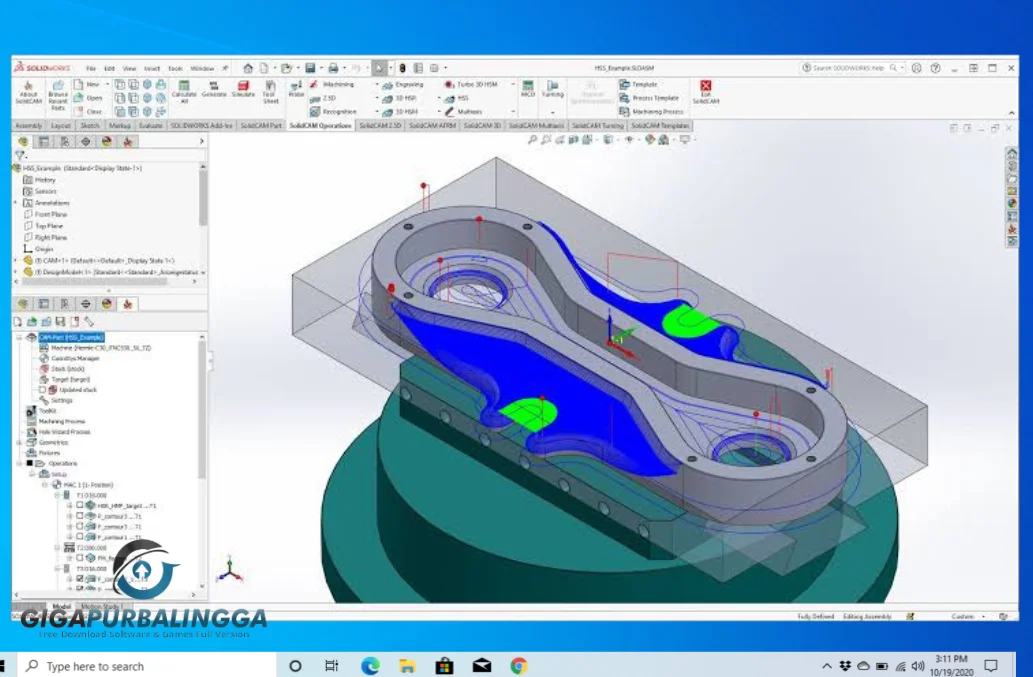The image size is (1033, 677).
Task: Open the Tool Sheet command
Action: [x=270, y=92]
